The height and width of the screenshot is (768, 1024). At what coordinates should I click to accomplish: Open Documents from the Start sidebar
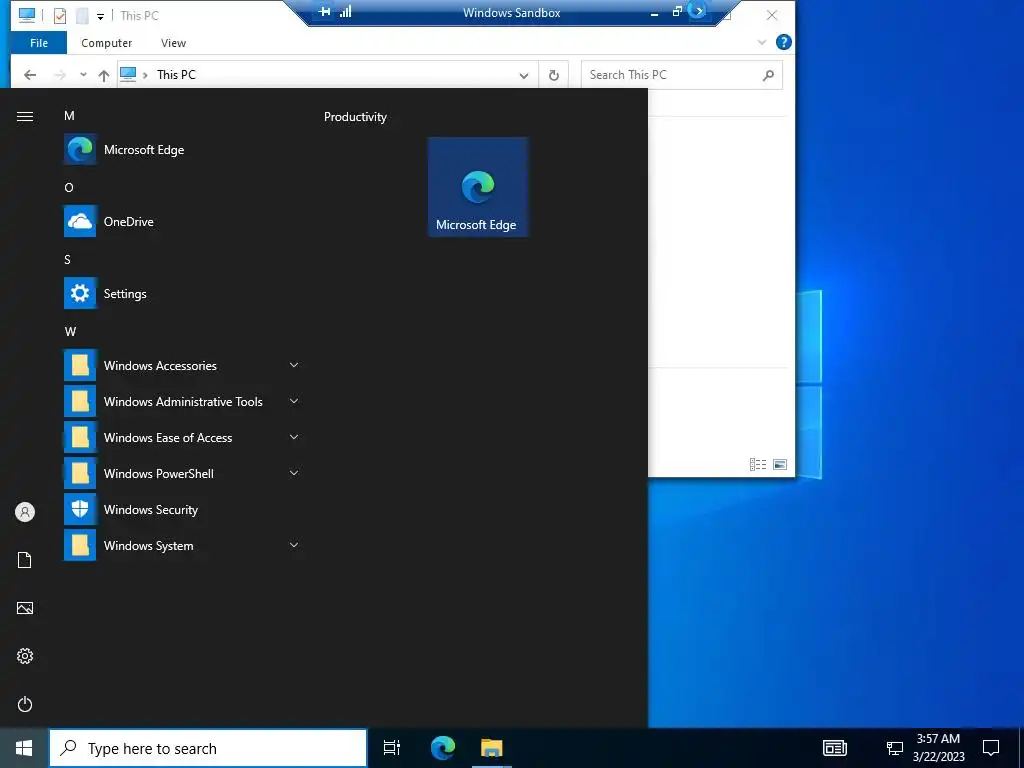click(25, 560)
